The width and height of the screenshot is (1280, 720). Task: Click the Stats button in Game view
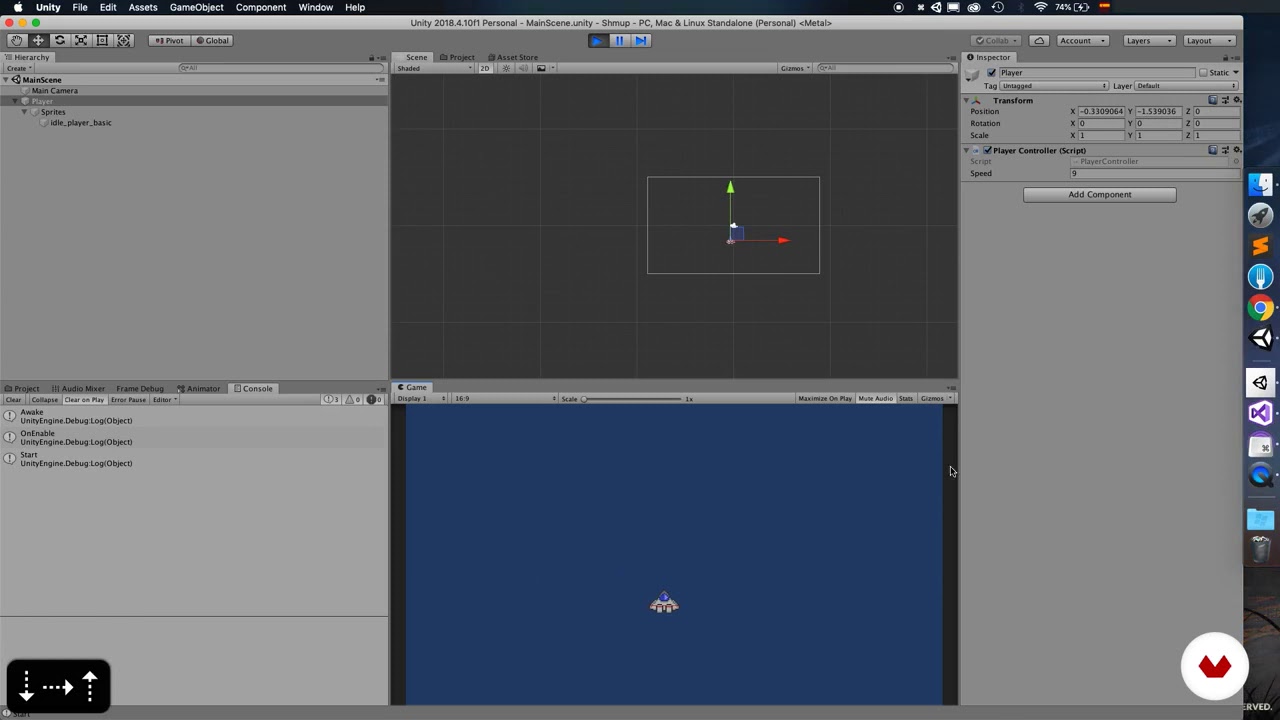[x=906, y=399]
